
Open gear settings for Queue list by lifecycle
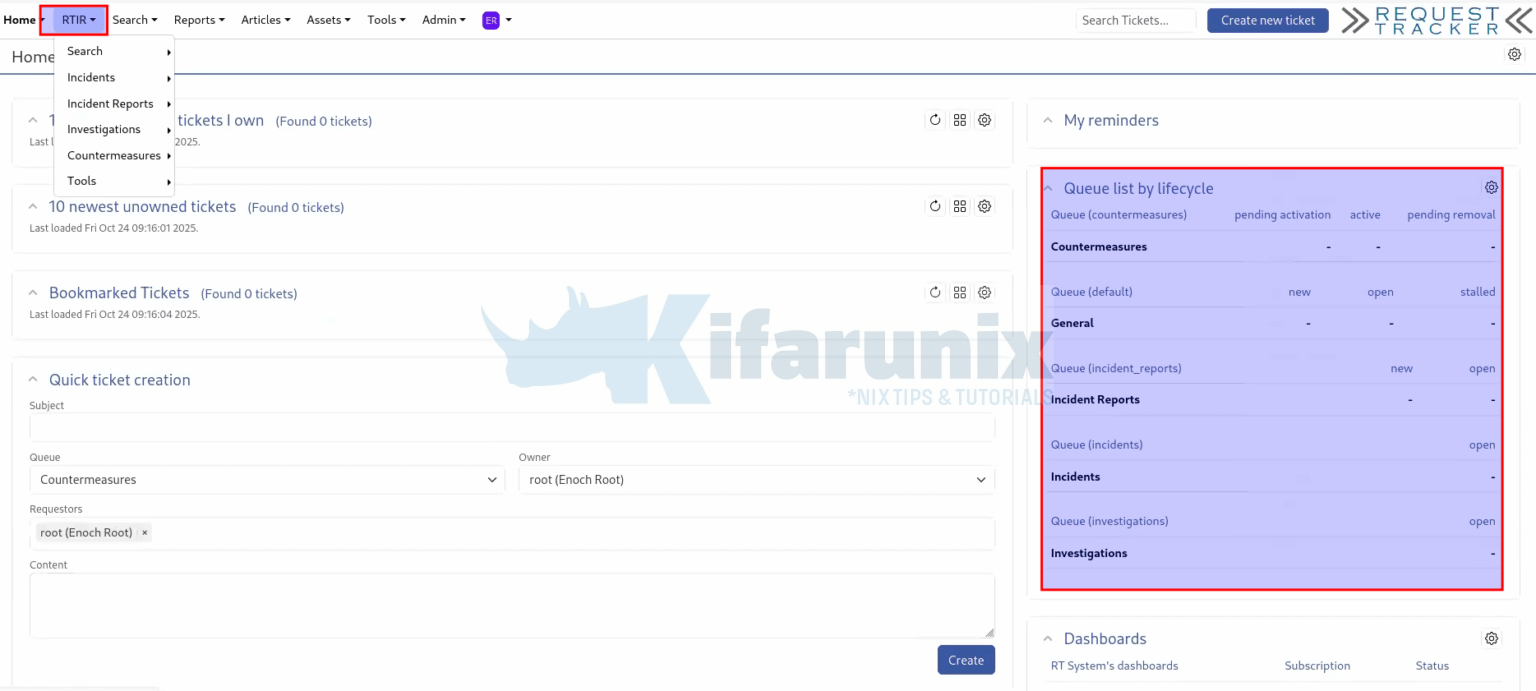1491,187
